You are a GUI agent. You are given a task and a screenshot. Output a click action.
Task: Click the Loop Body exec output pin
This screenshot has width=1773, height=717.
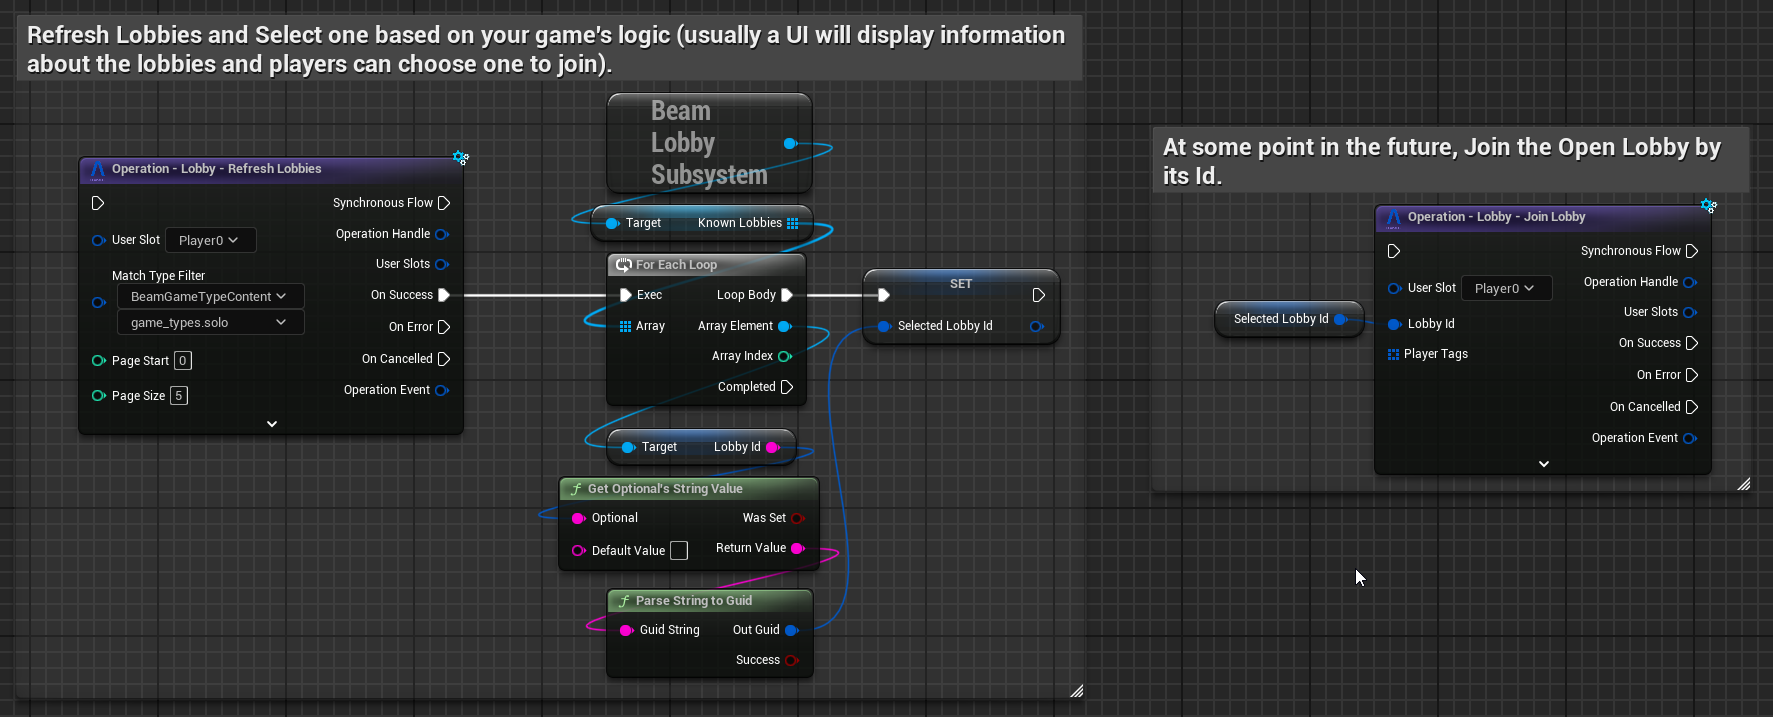787,295
